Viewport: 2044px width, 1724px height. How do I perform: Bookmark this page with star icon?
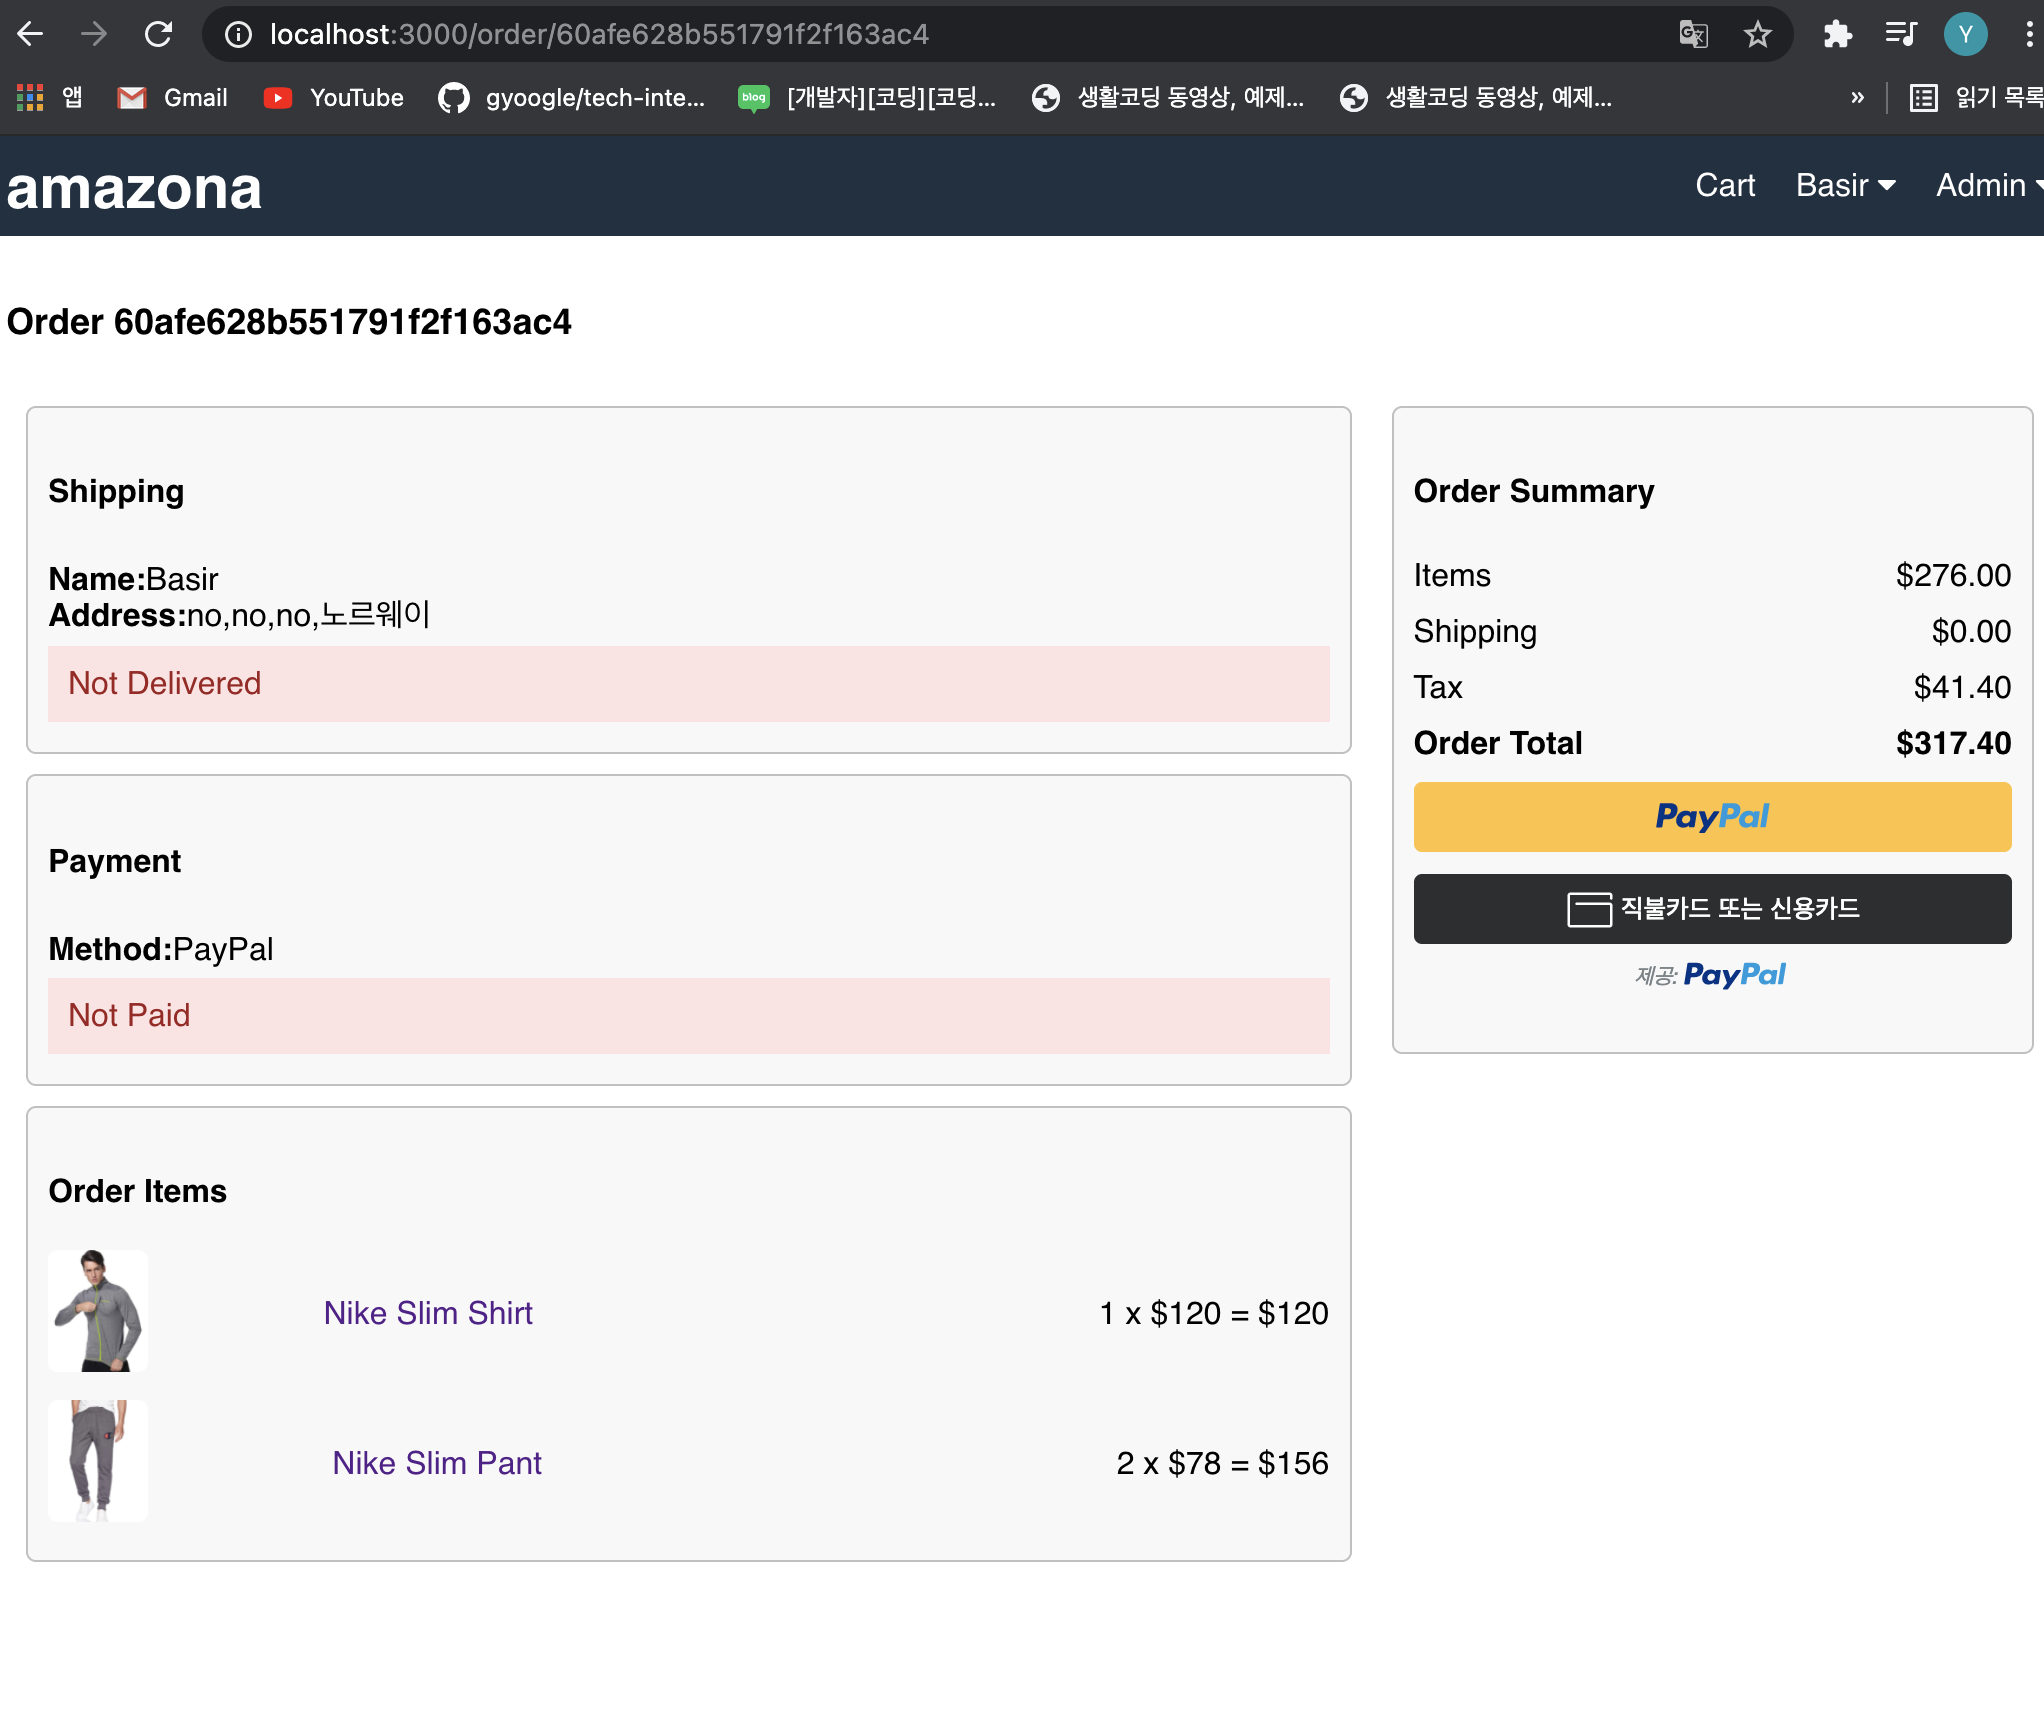click(x=1757, y=35)
